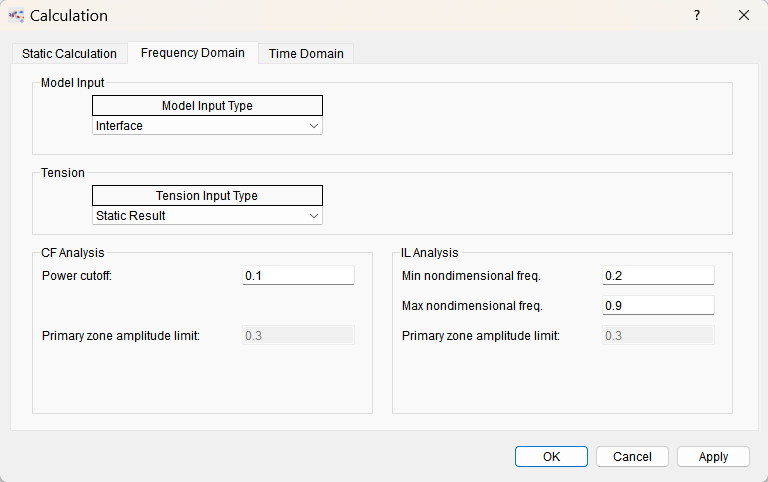Close the Calculation dialog window
This screenshot has width=768, height=482.
[743, 16]
